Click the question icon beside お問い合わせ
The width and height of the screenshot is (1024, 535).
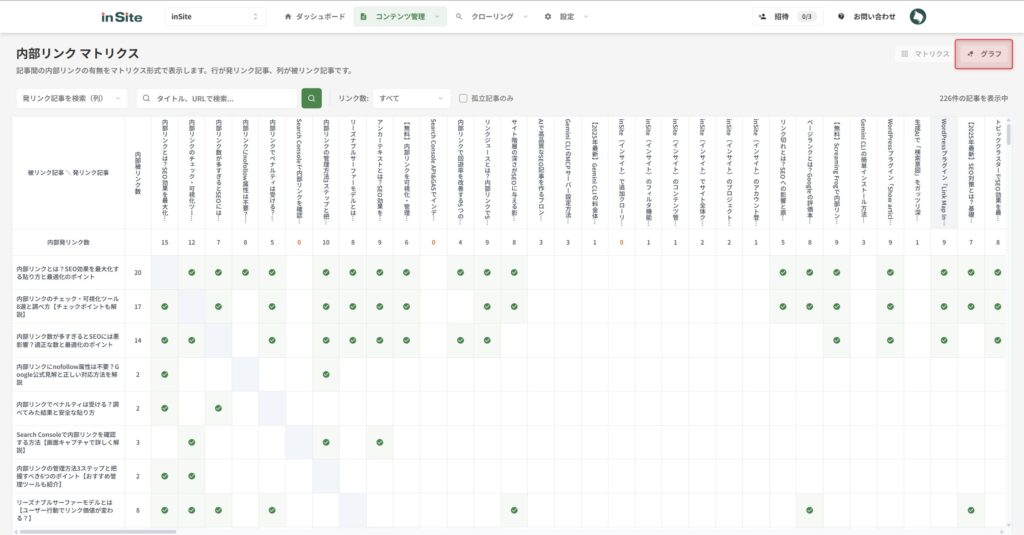pos(841,17)
